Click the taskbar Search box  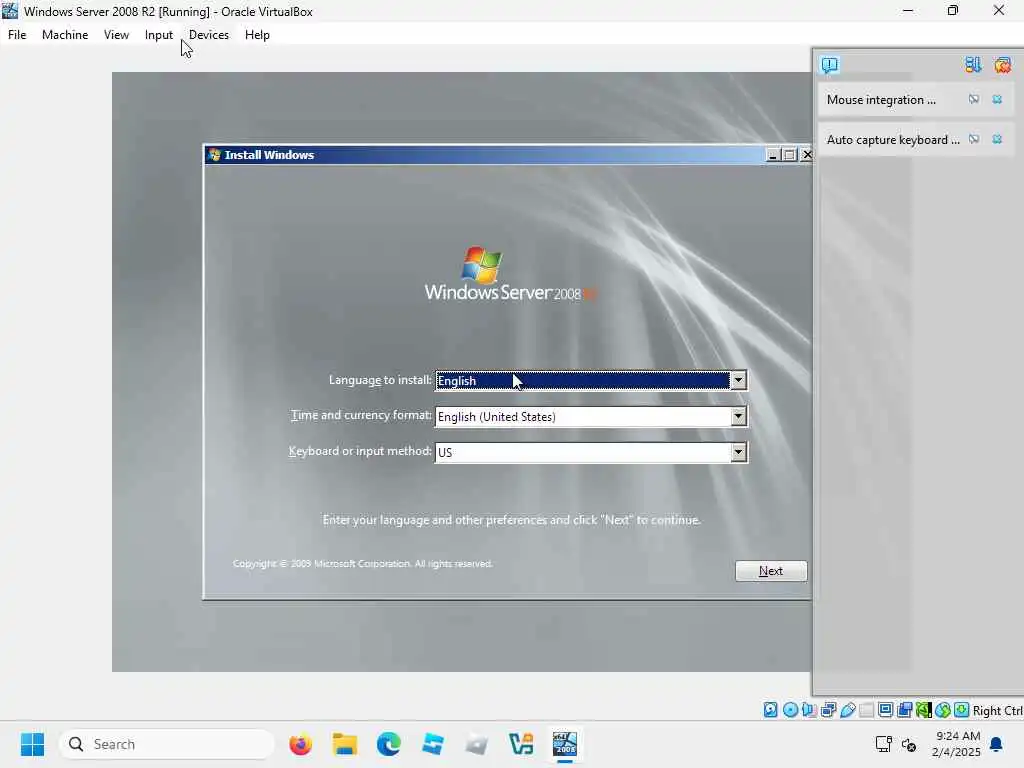pos(167,744)
